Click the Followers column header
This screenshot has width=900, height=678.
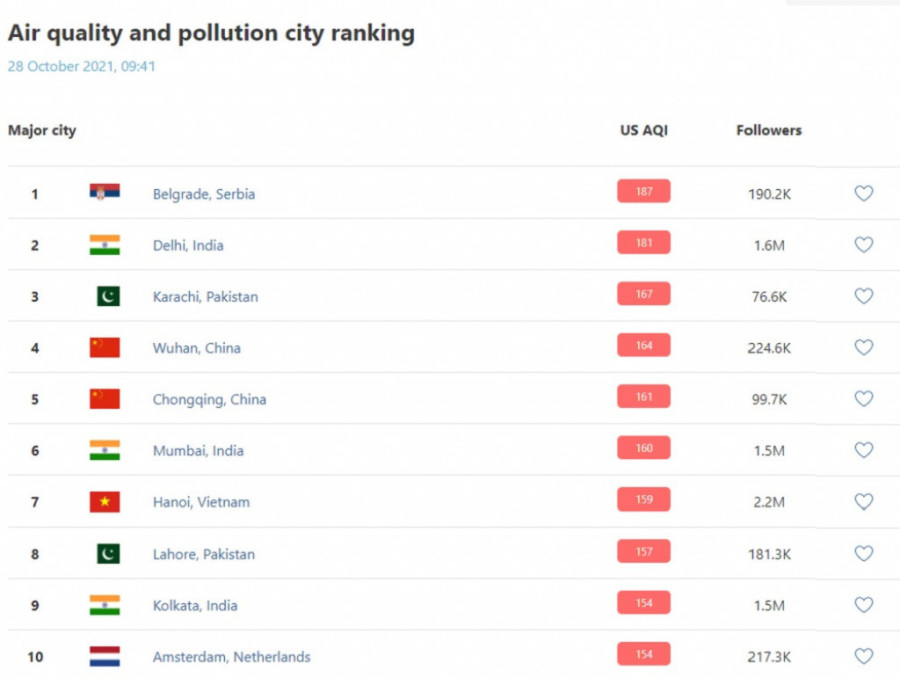click(768, 130)
